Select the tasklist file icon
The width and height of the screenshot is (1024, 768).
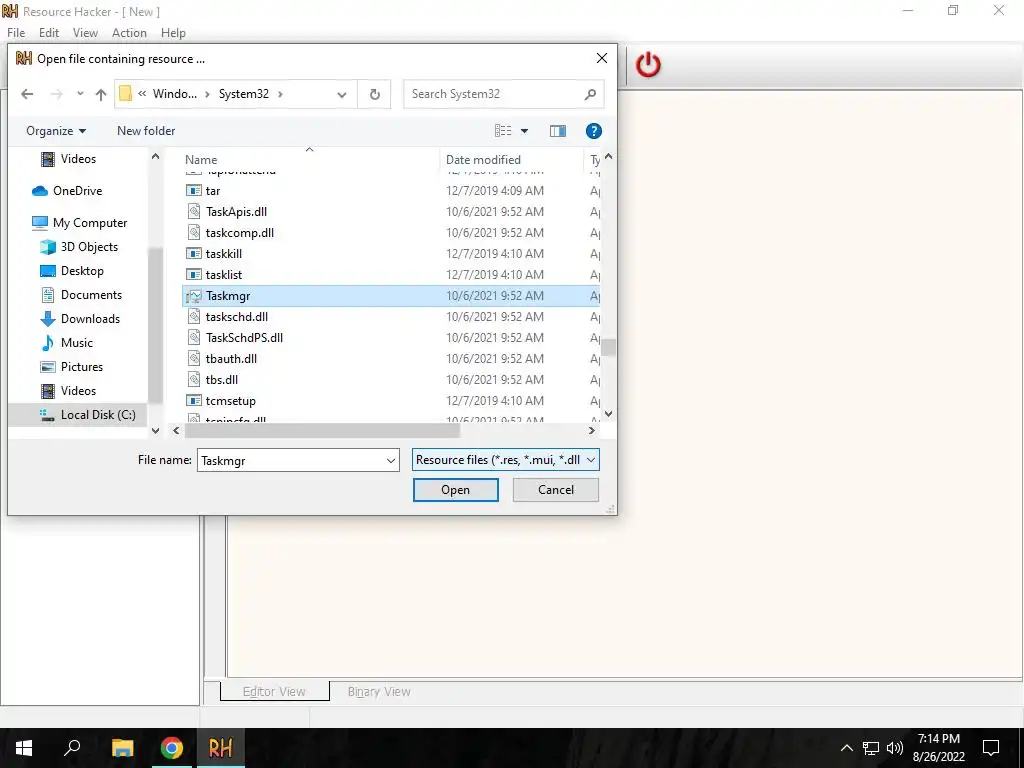tap(194, 275)
